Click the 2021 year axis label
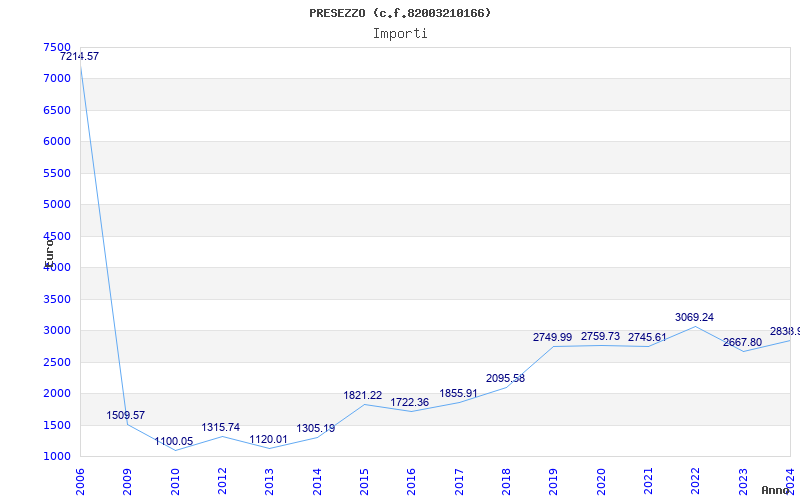800x500 pixels. [648, 482]
